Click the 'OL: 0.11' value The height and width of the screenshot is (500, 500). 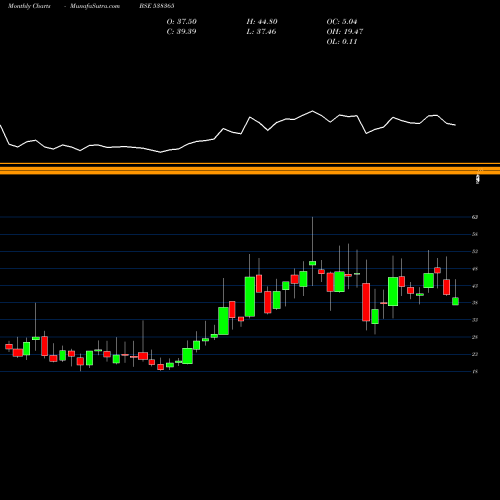[342, 42]
